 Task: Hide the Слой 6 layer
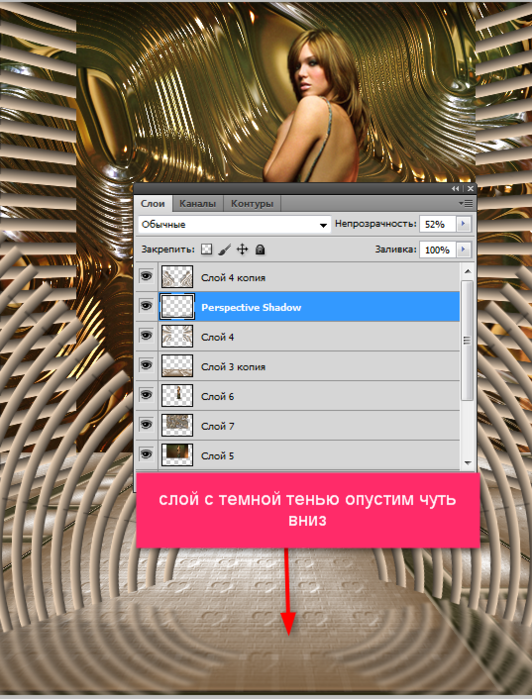click(146, 395)
